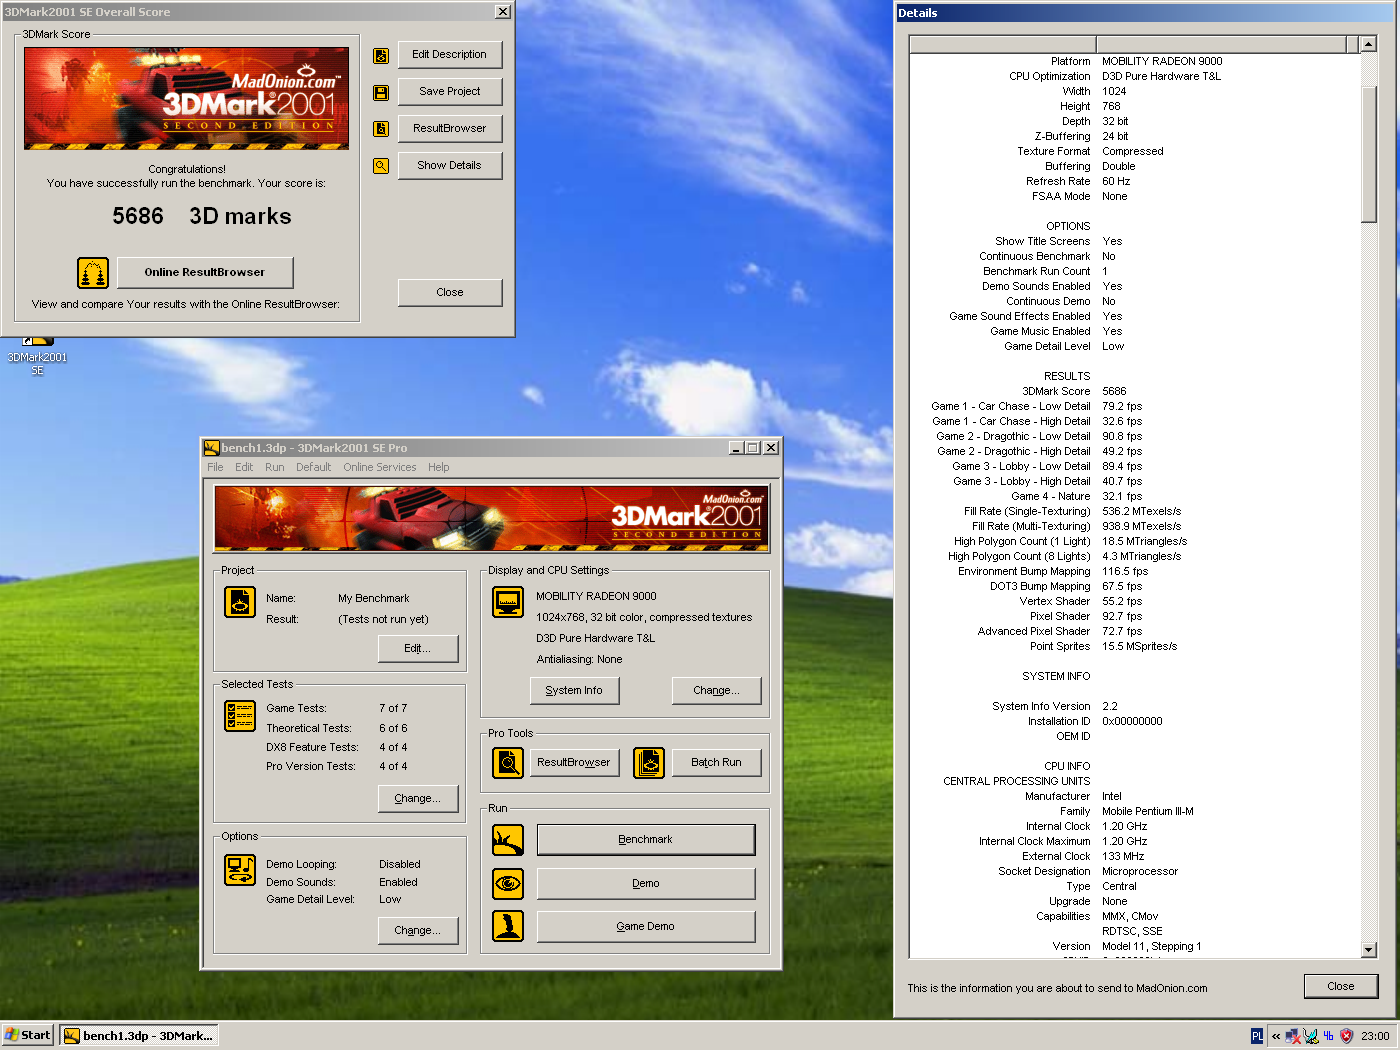Click the Demo button
Image resolution: width=1400 pixels, height=1050 pixels.
(646, 884)
